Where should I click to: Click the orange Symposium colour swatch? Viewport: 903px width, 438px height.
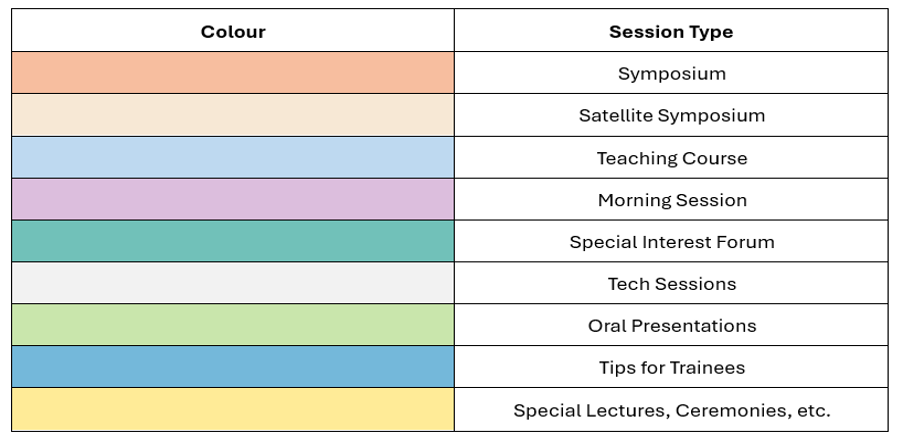pyautogui.click(x=233, y=73)
